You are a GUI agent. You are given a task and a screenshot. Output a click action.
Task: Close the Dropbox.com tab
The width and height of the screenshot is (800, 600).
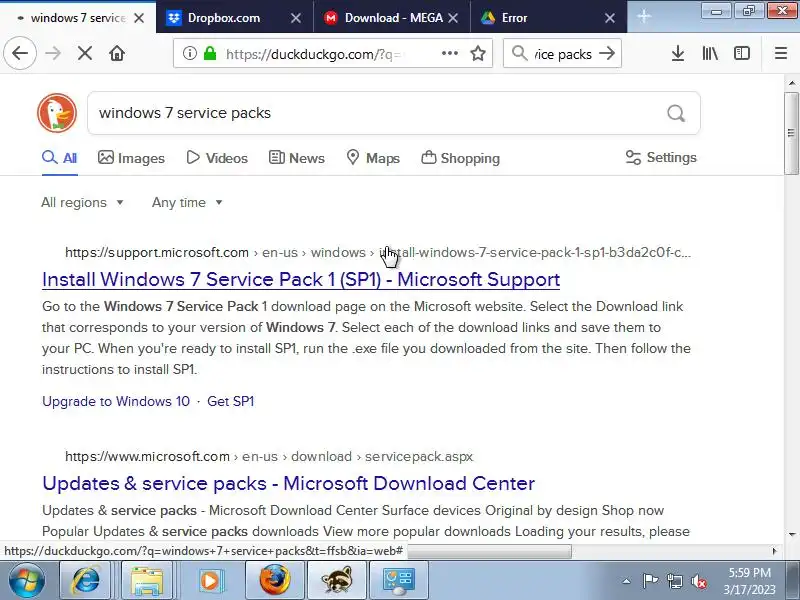pyautogui.click(x=295, y=18)
